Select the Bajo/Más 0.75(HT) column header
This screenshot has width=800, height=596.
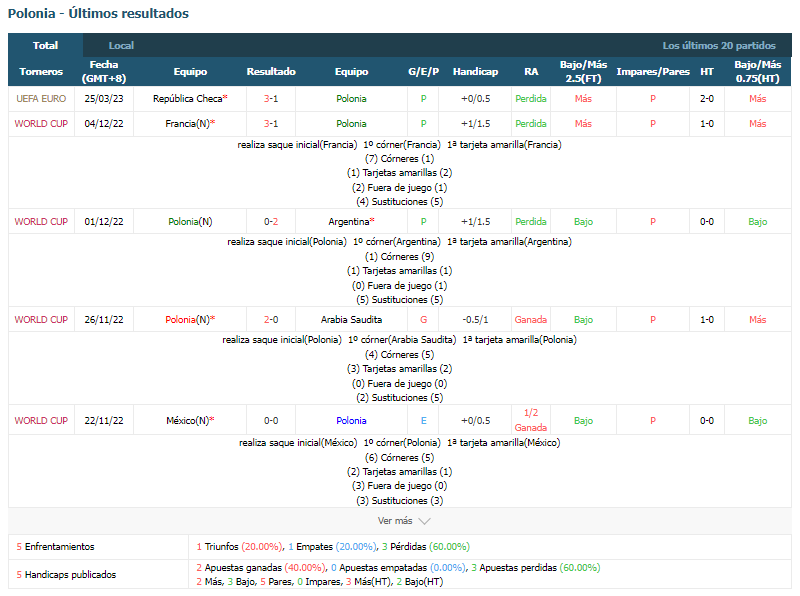click(x=758, y=71)
